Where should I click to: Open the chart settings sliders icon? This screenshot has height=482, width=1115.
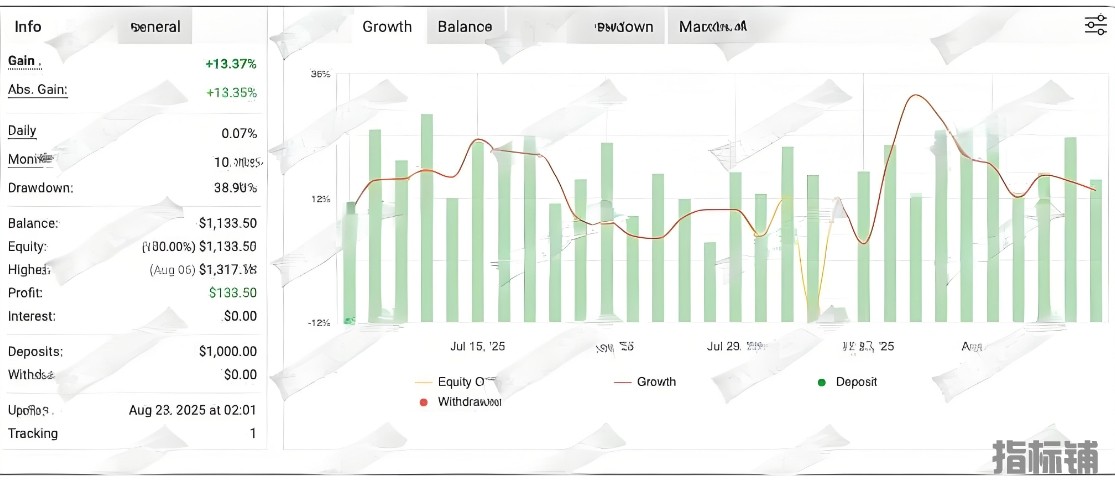[1095, 26]
